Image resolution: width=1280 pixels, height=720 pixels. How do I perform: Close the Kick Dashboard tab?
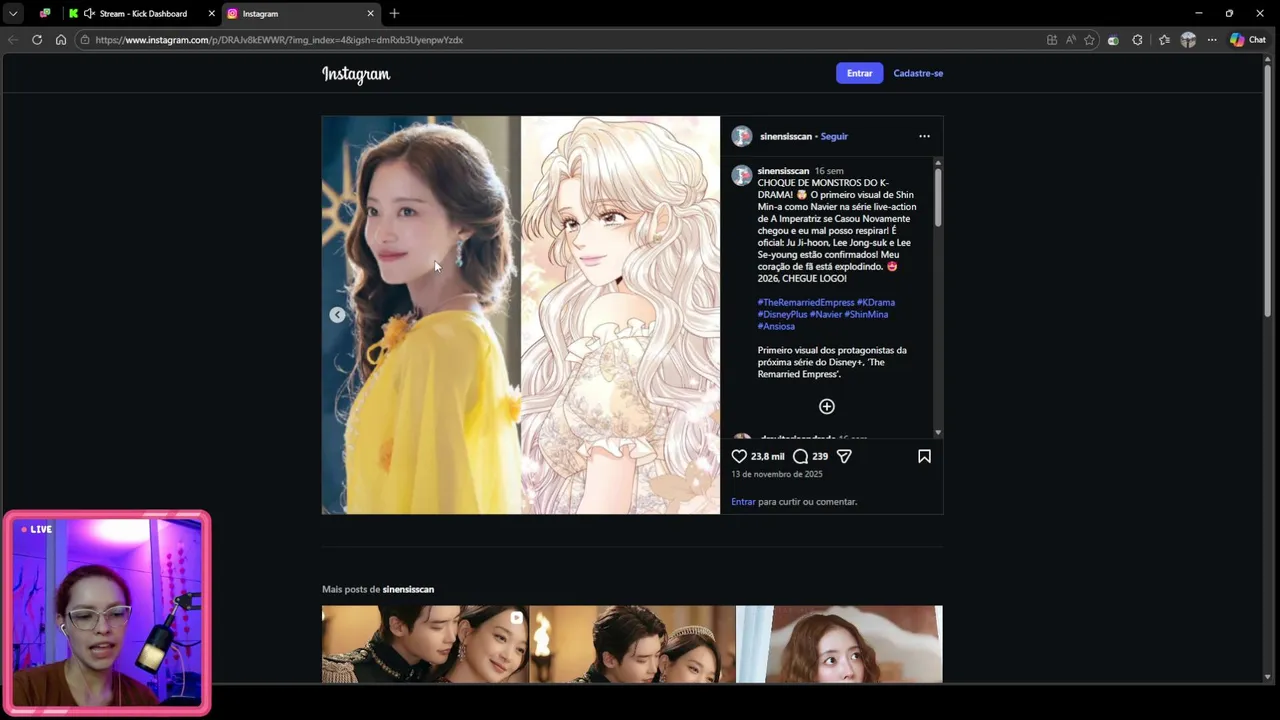click(211, 14)
